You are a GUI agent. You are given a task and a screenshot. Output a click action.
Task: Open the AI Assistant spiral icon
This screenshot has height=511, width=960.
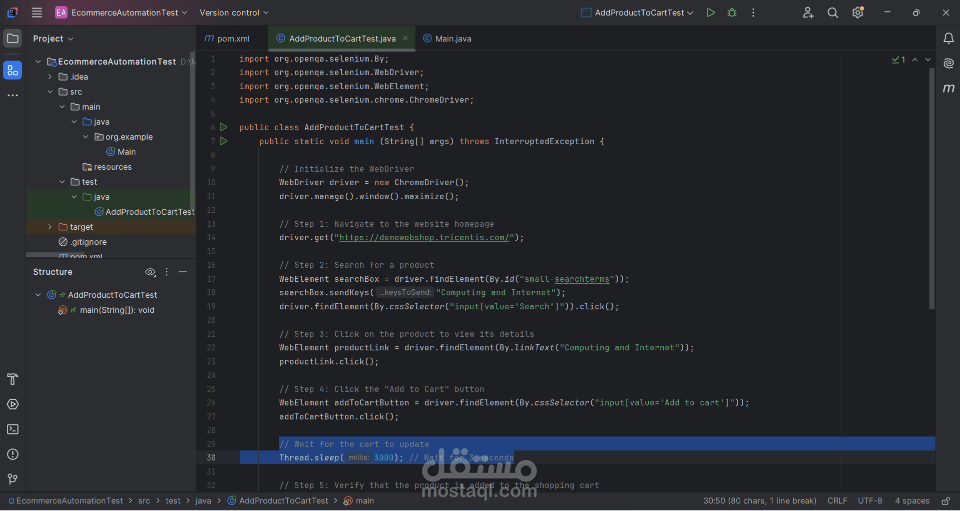click(948, 63)
